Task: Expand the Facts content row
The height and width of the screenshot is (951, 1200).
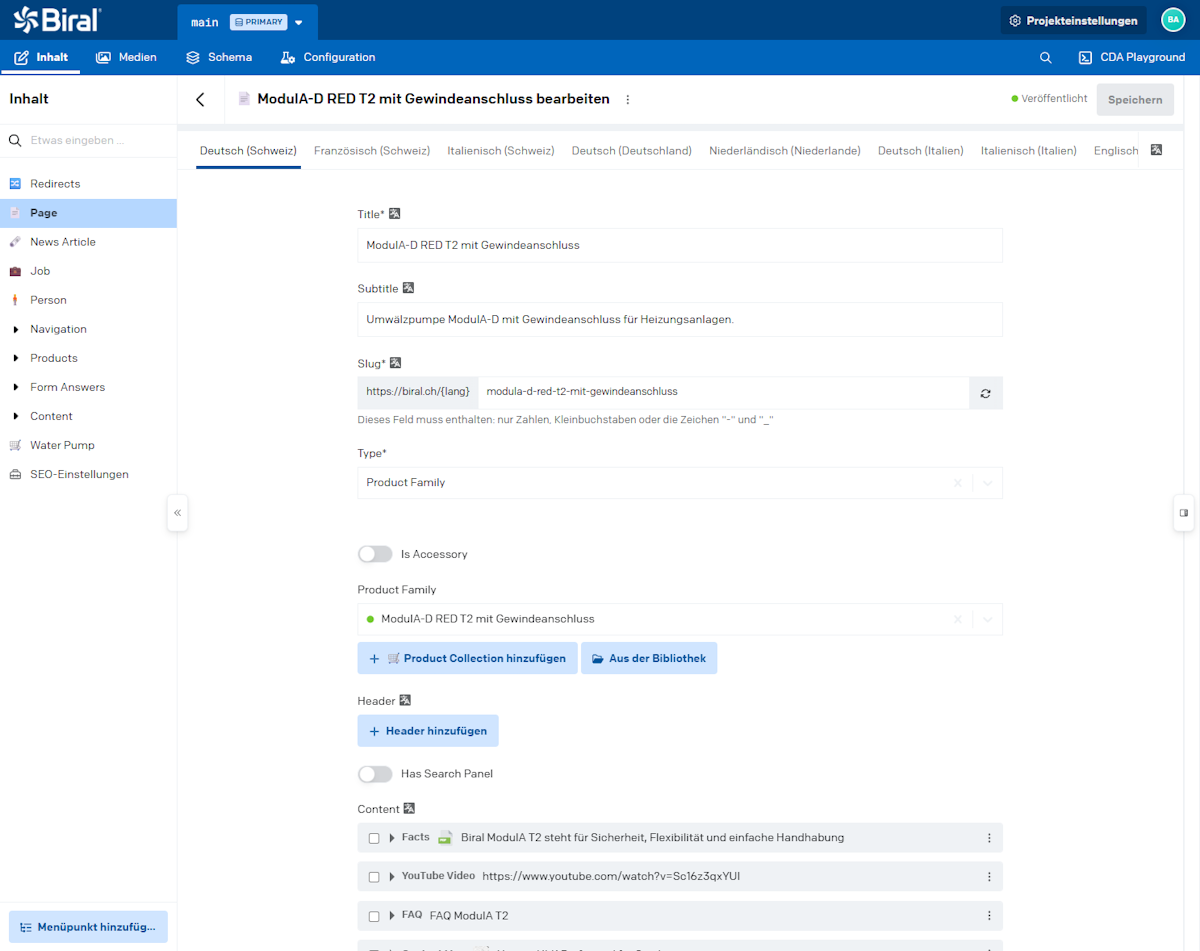Action: coord(392,838)
